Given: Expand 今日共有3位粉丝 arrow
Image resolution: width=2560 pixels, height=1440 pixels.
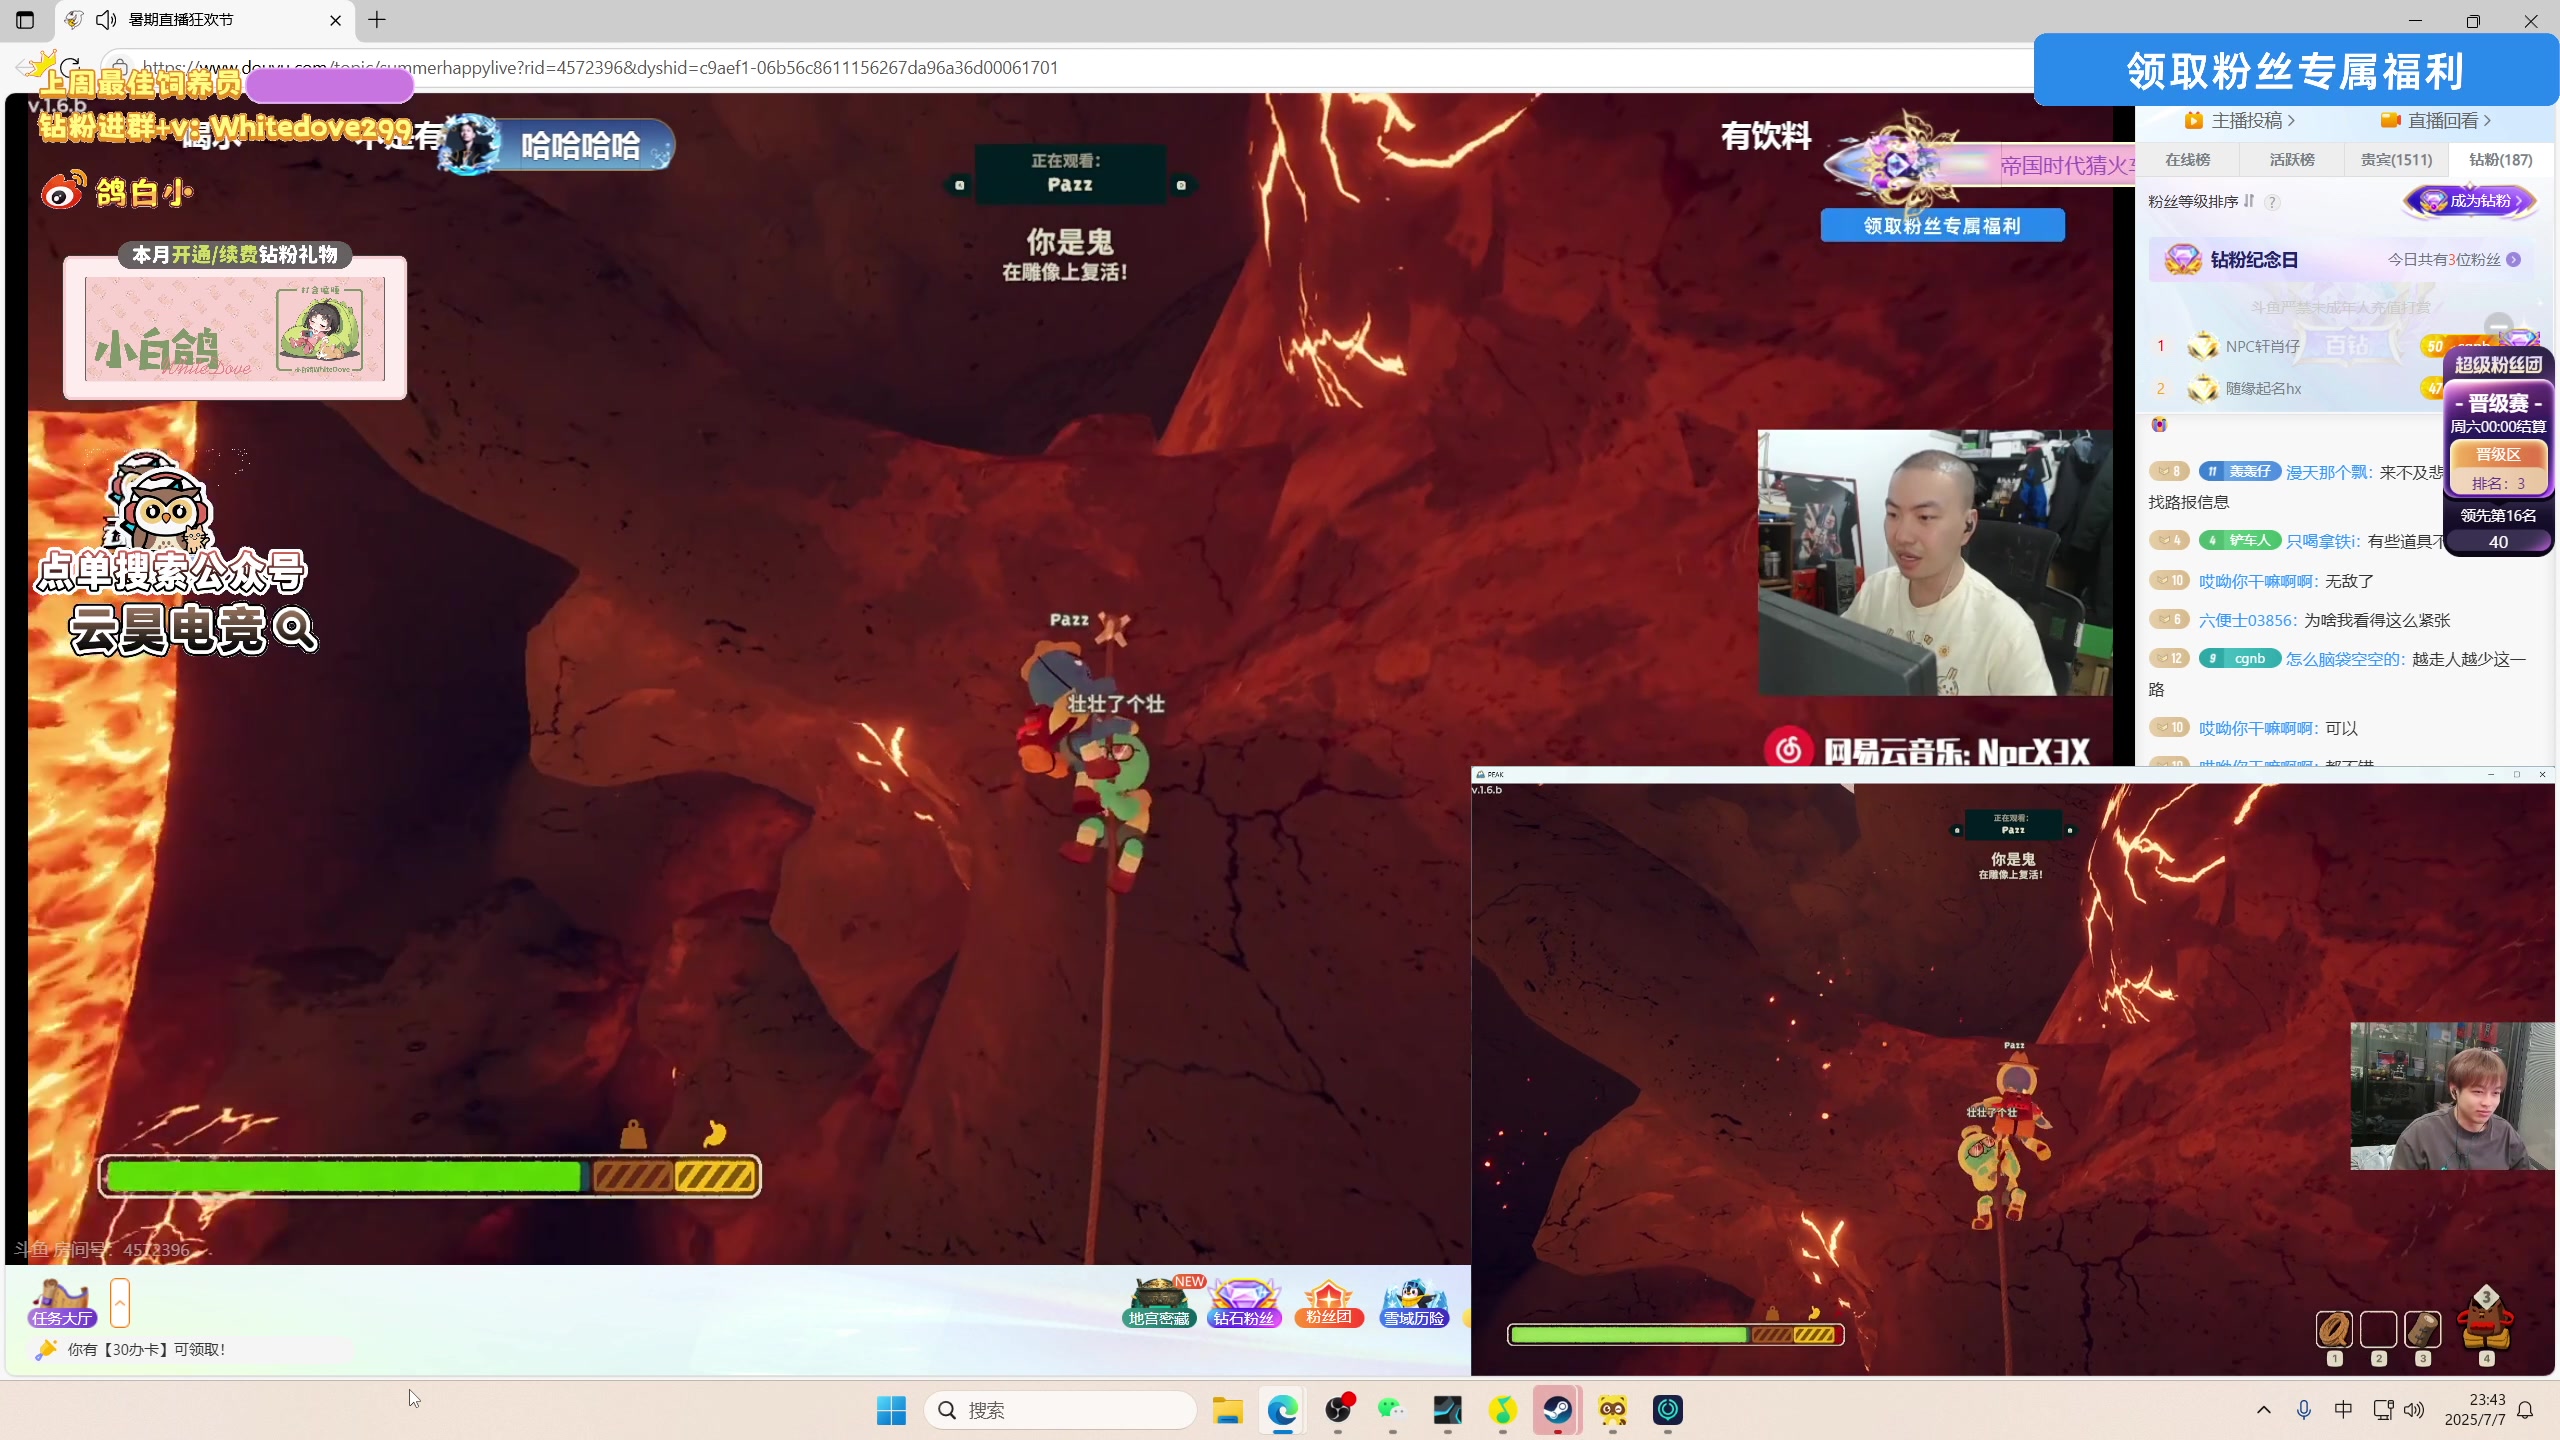Looking at the screenshot, I should [x=2514, y=260].
